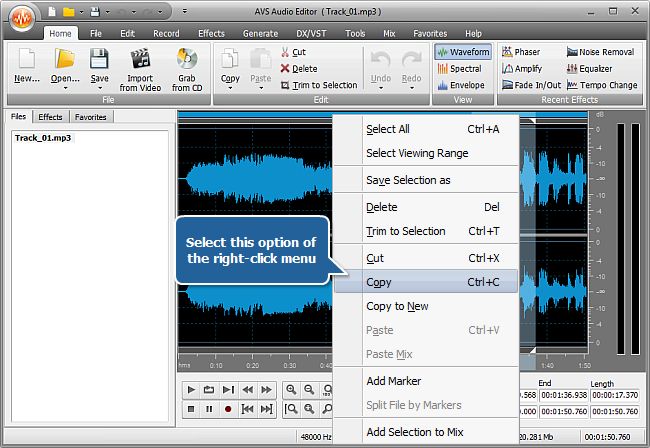Choose Grab from CD

click(x=187, y=70)
